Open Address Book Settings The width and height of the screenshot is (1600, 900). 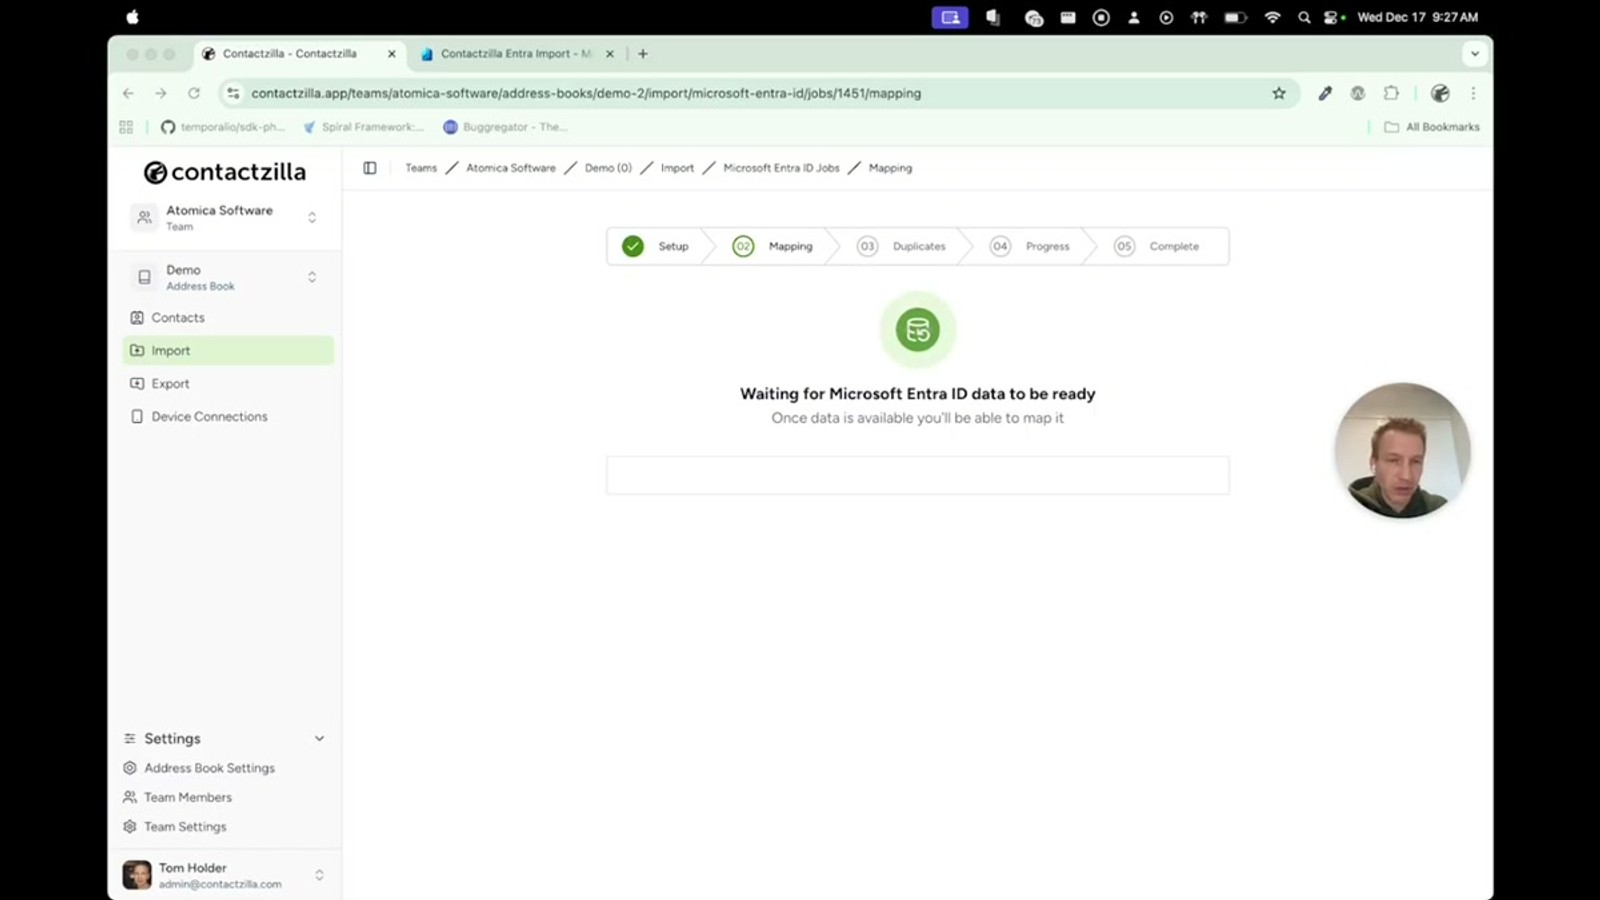click(x=208, y=768)
